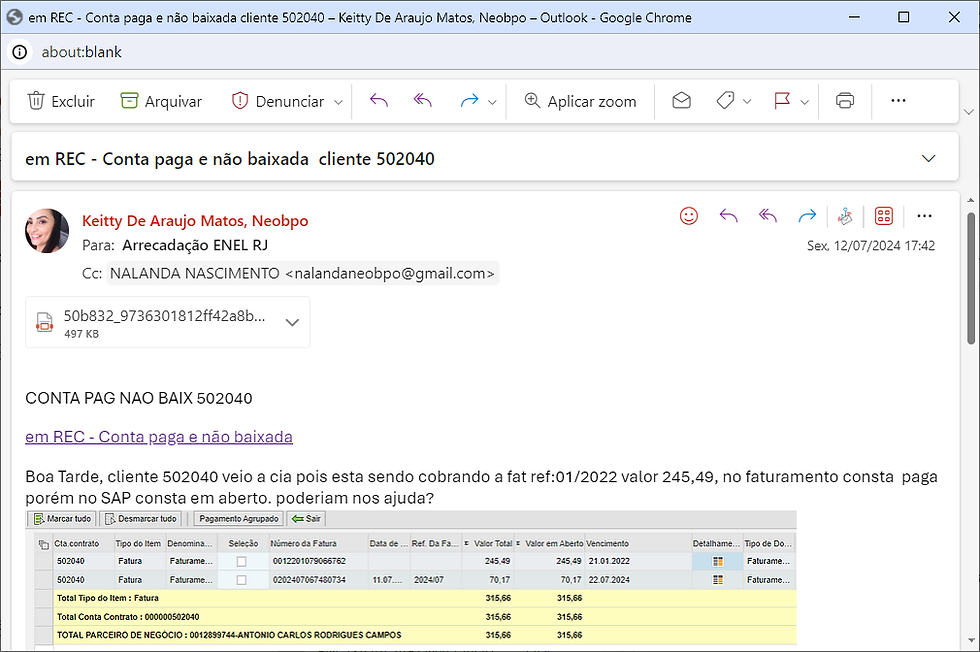
Task: Click the detail icon for the 70,17 invoice
Action: point(718,580)
